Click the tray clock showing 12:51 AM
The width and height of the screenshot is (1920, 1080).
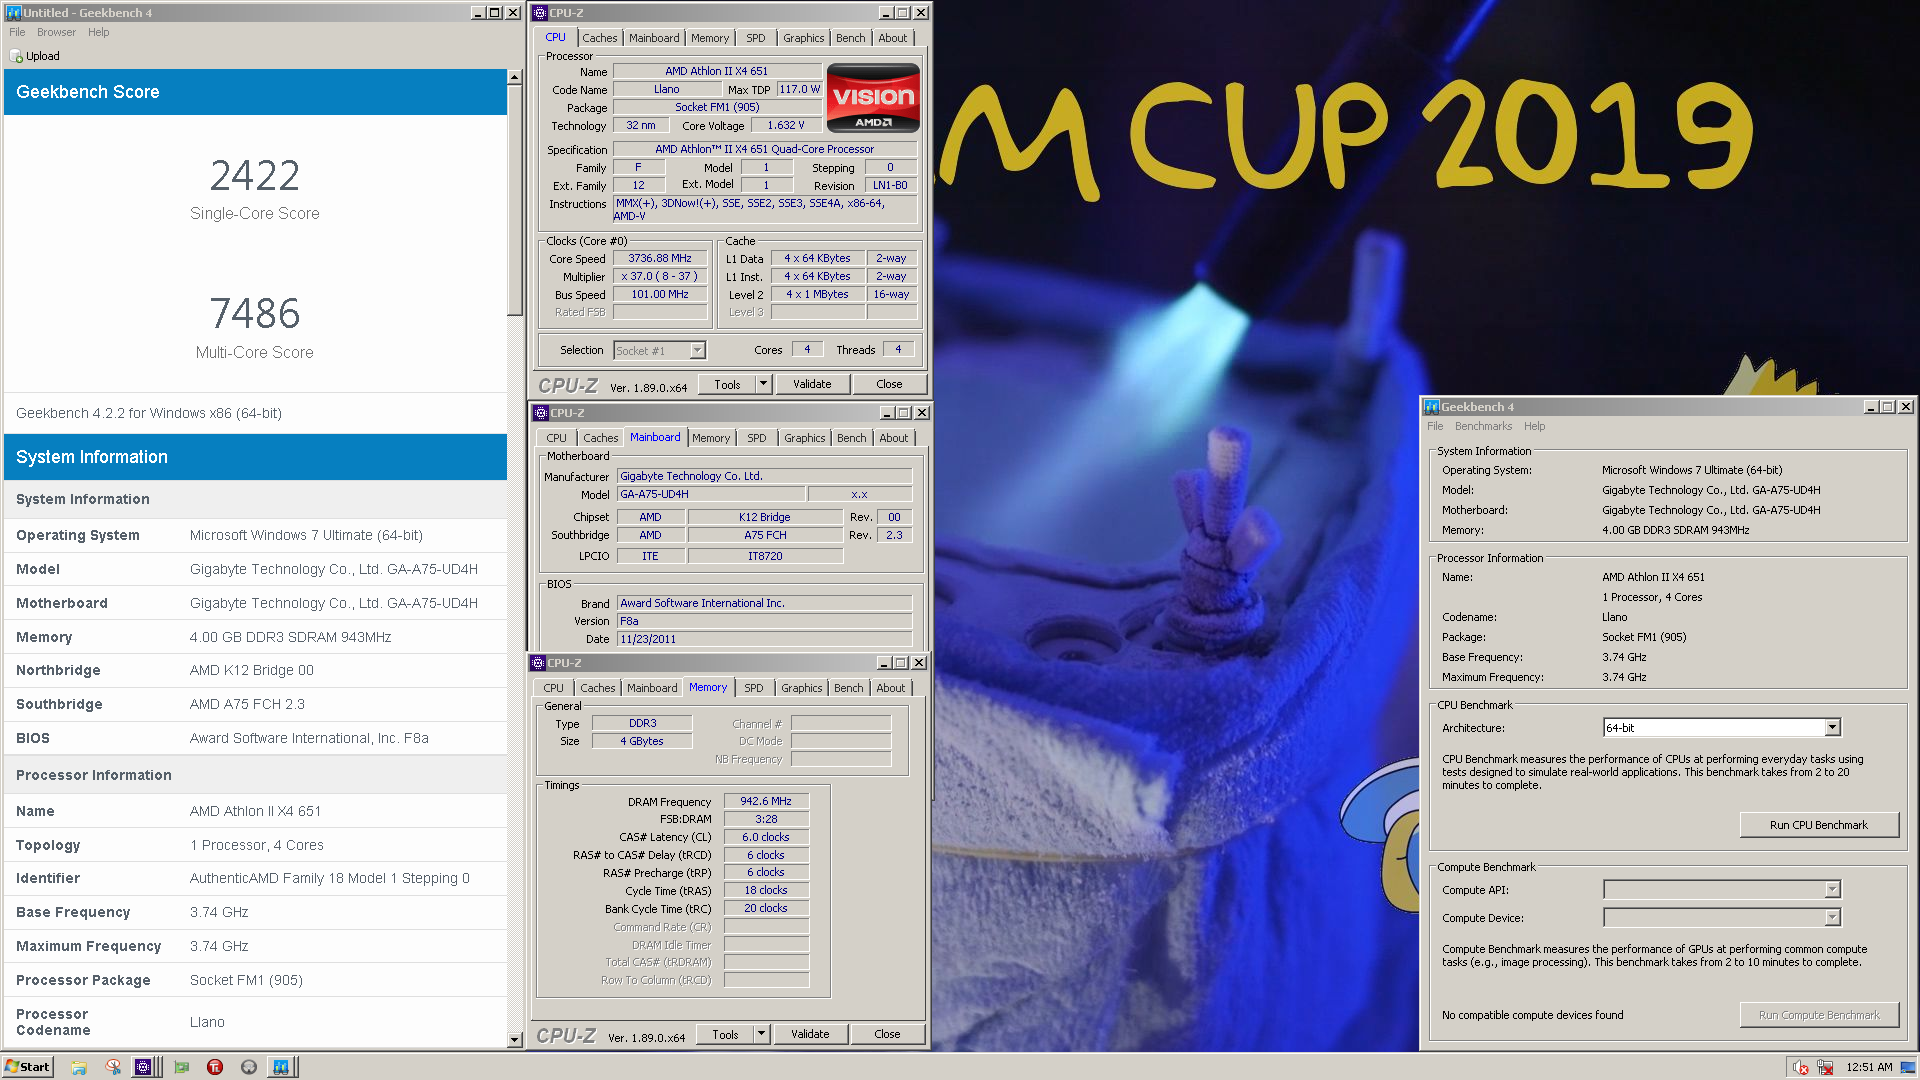pyautogui.click(x=1869, y=1067)
